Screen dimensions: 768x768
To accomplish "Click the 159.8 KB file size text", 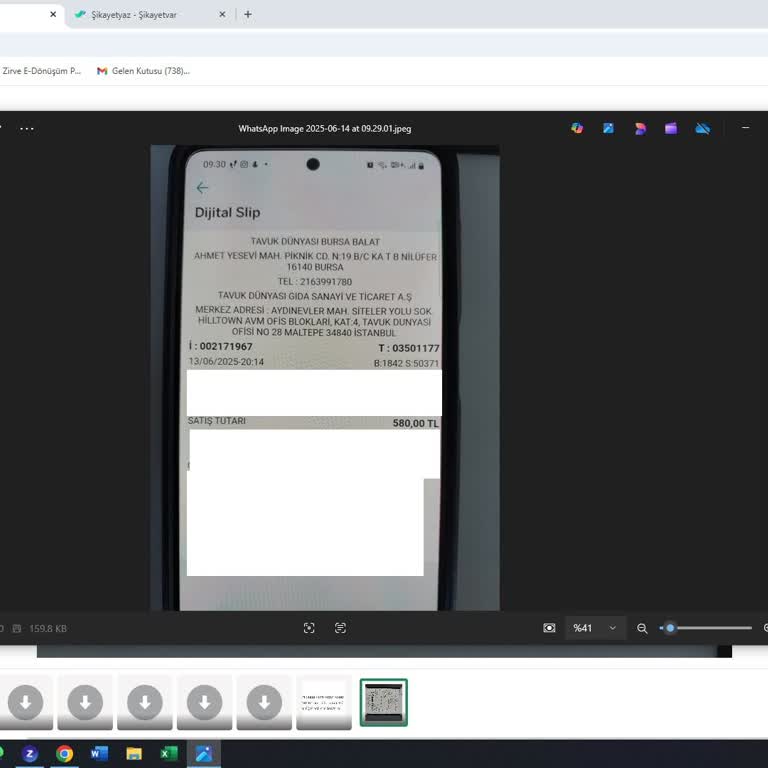I will (48, 628).
